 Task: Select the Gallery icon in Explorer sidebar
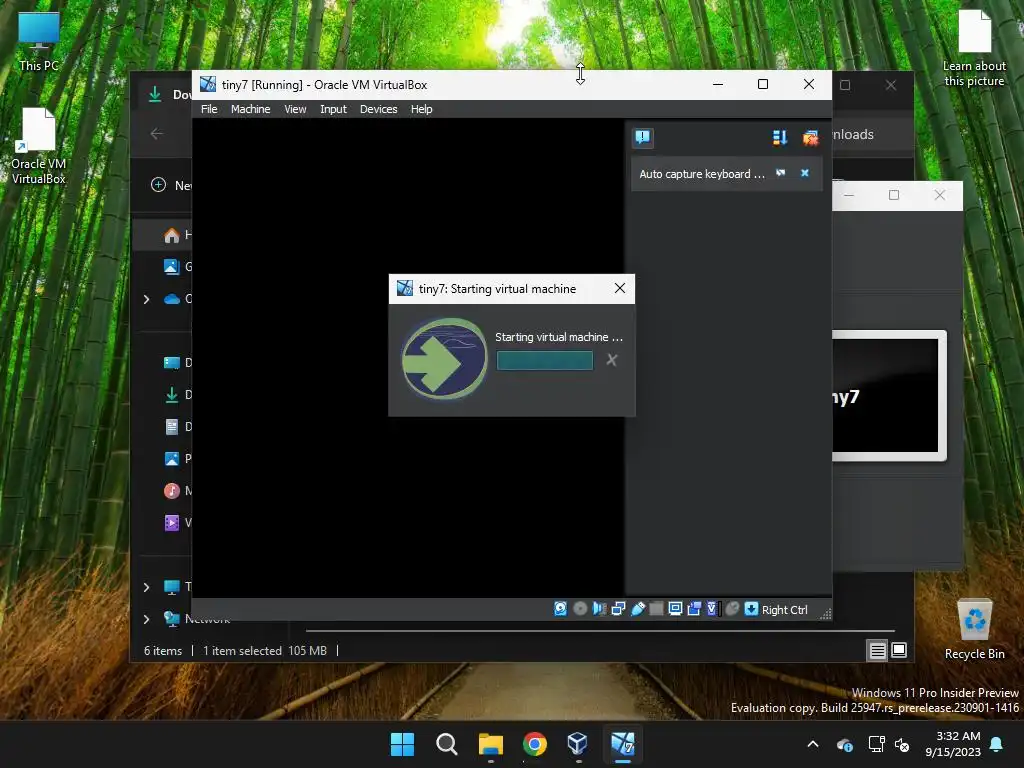(x=171, y=266)
